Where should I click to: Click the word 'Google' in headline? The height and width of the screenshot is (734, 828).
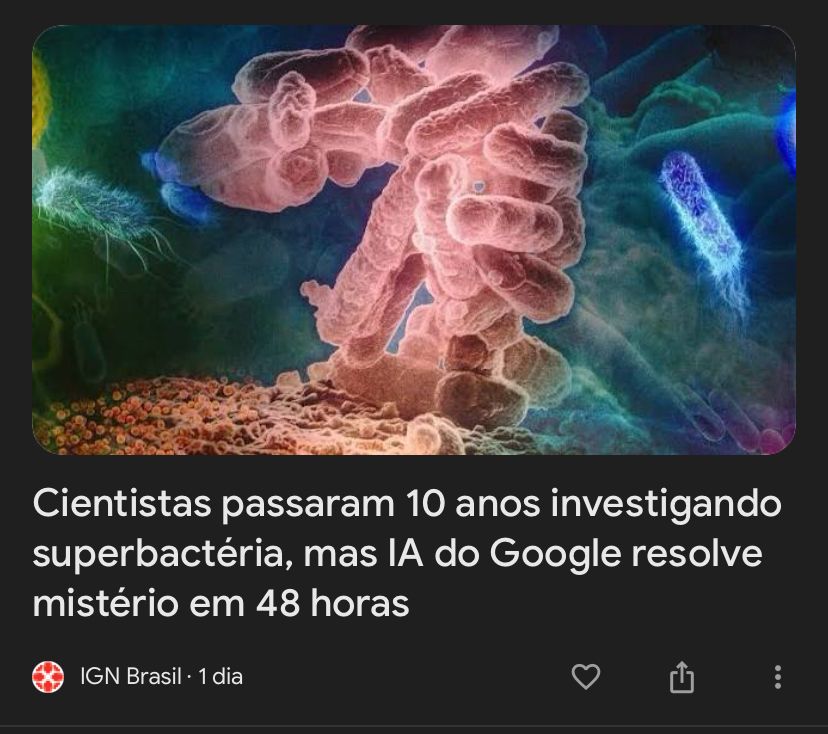point(554,554)
